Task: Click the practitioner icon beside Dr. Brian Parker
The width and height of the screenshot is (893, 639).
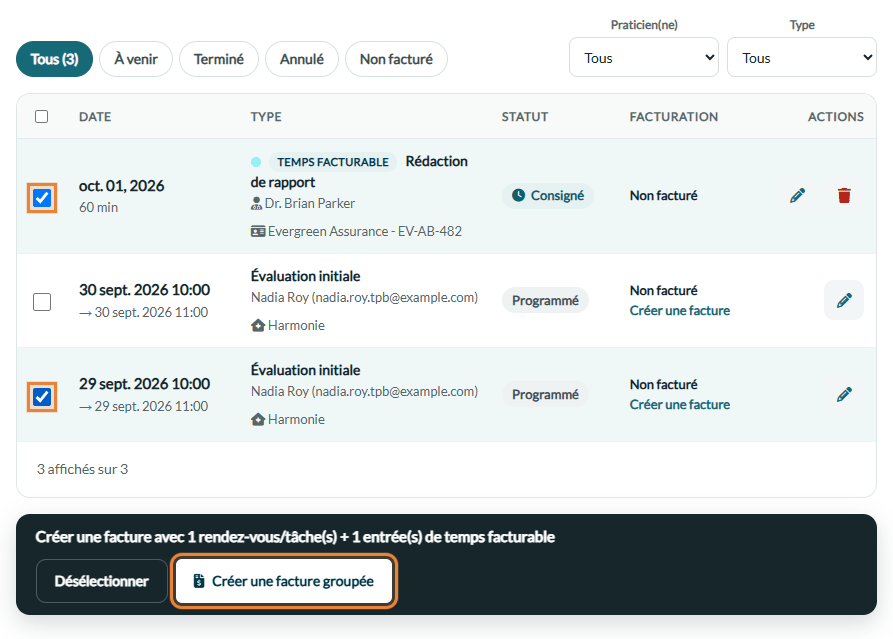Action: coord(256,203)
